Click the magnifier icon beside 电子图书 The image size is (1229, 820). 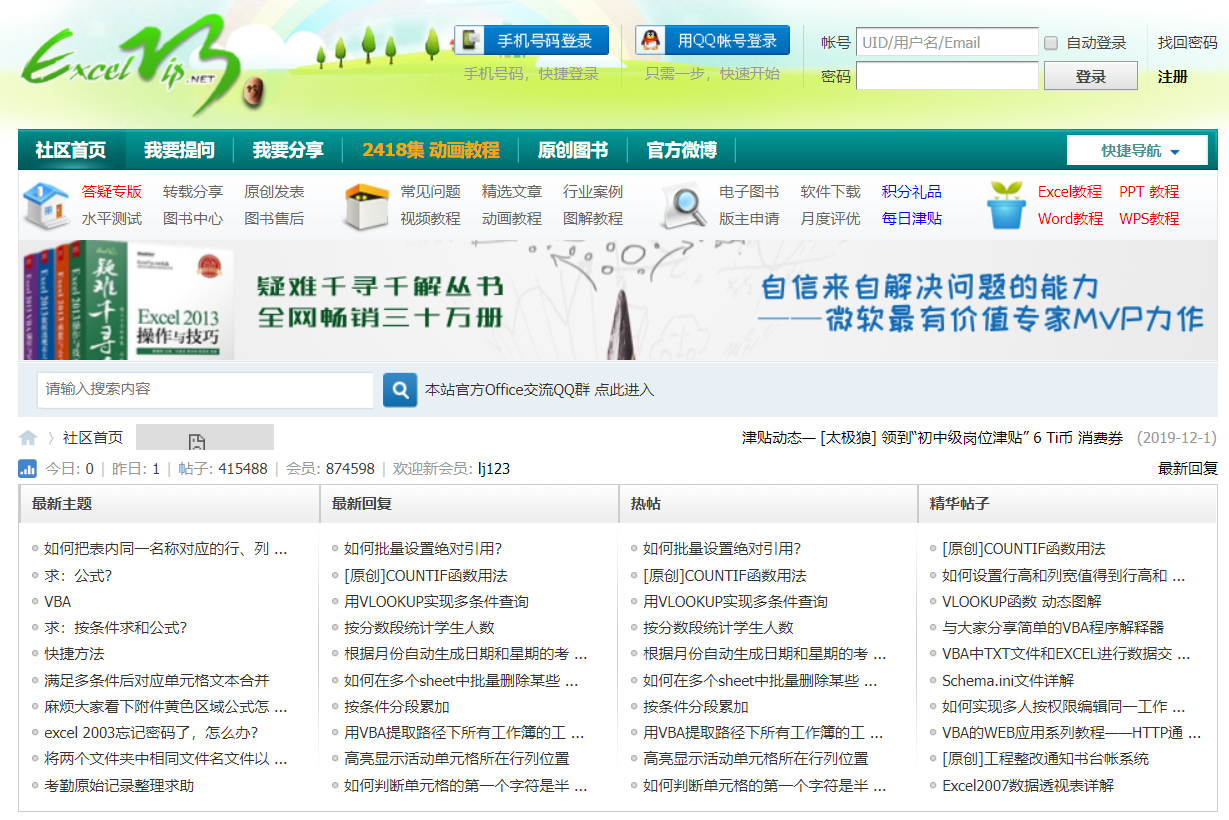(684, 205)
